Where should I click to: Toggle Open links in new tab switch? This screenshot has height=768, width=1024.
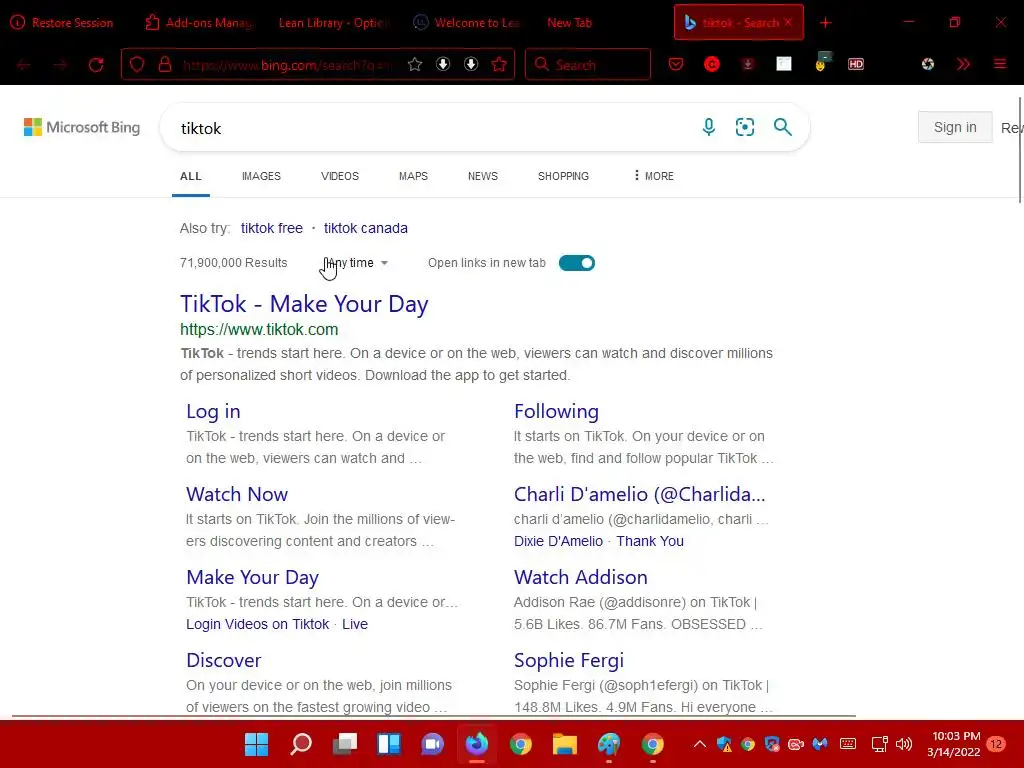577,263
